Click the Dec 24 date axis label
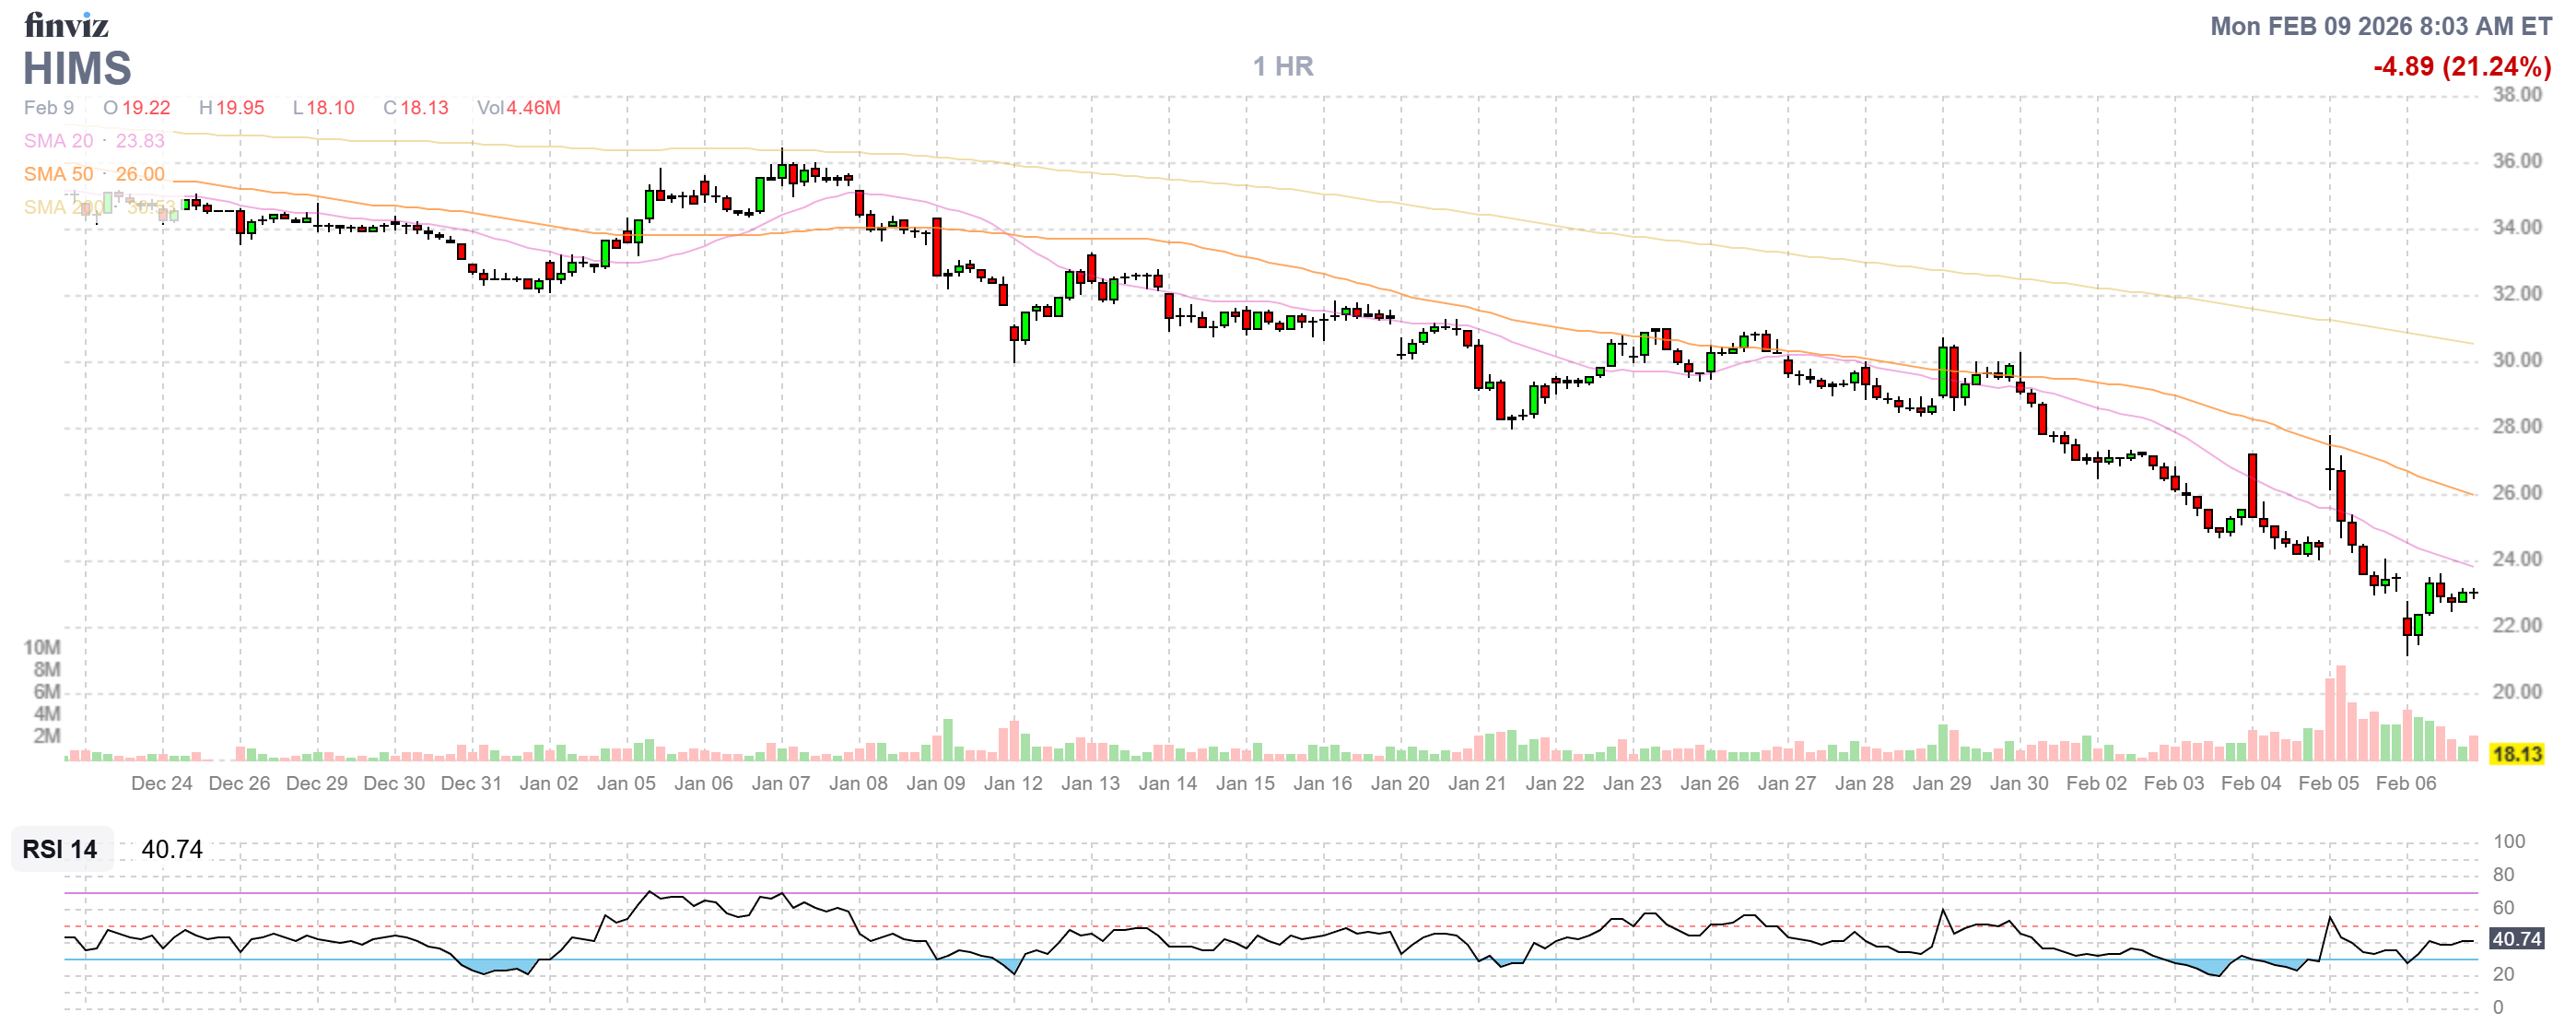2576x1036 pixels. tap(161, 783)
